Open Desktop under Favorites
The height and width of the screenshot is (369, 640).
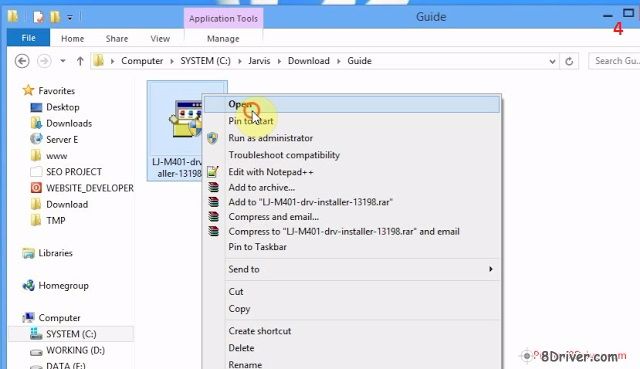(x=62, y=107)
